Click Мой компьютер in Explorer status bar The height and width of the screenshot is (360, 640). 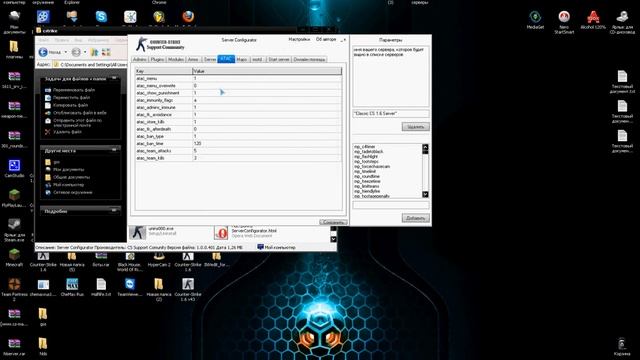276,247
